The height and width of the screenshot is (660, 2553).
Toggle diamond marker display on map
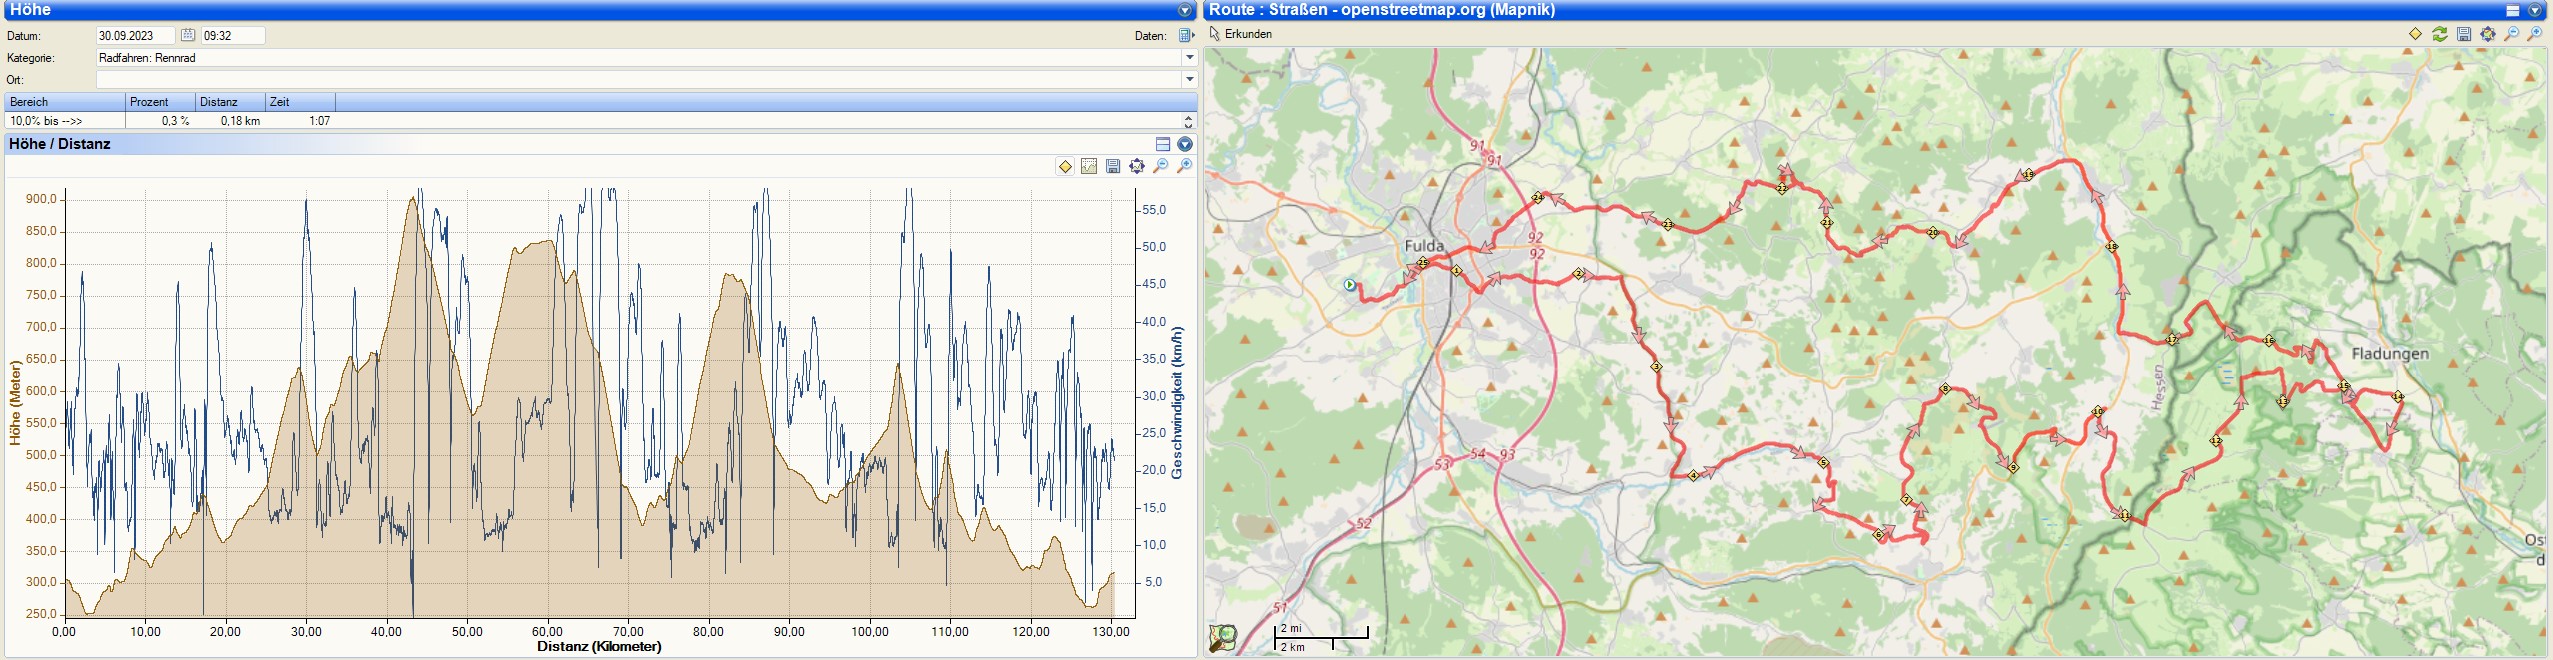point(2416,34)
